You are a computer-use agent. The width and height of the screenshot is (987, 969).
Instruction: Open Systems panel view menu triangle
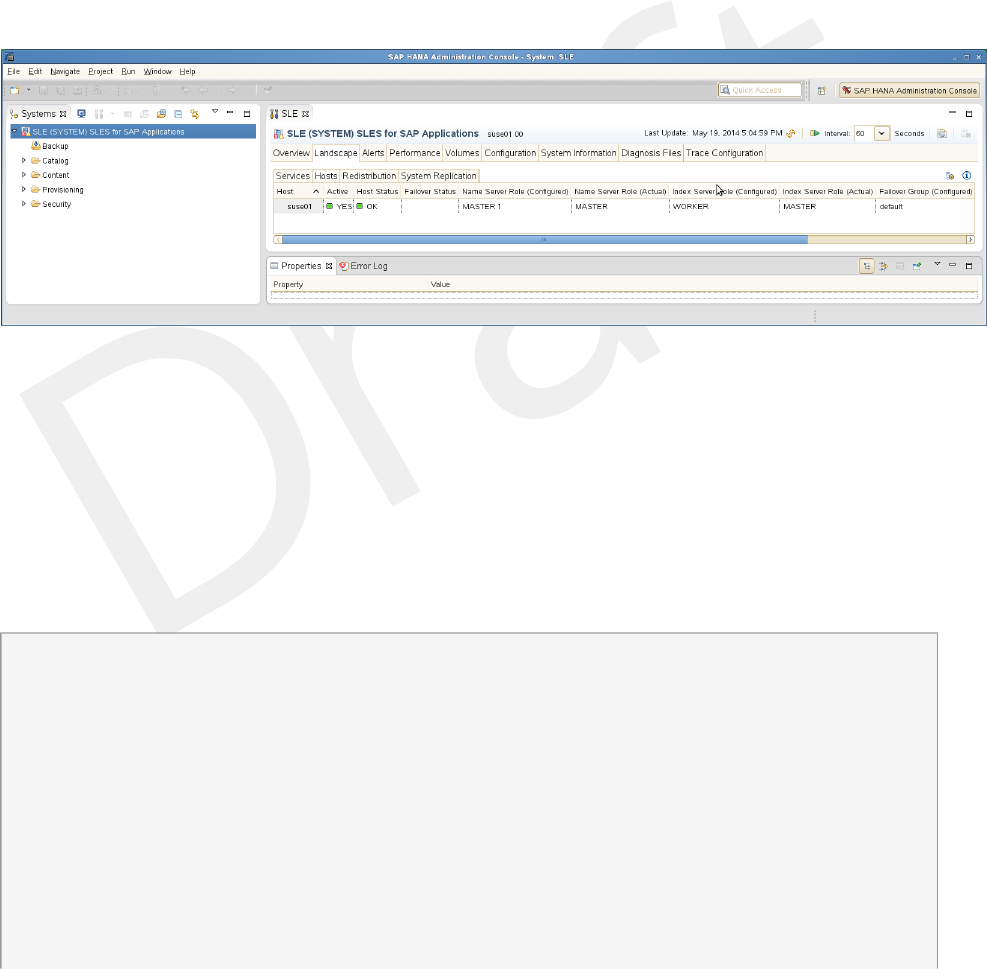click(215, 111)
